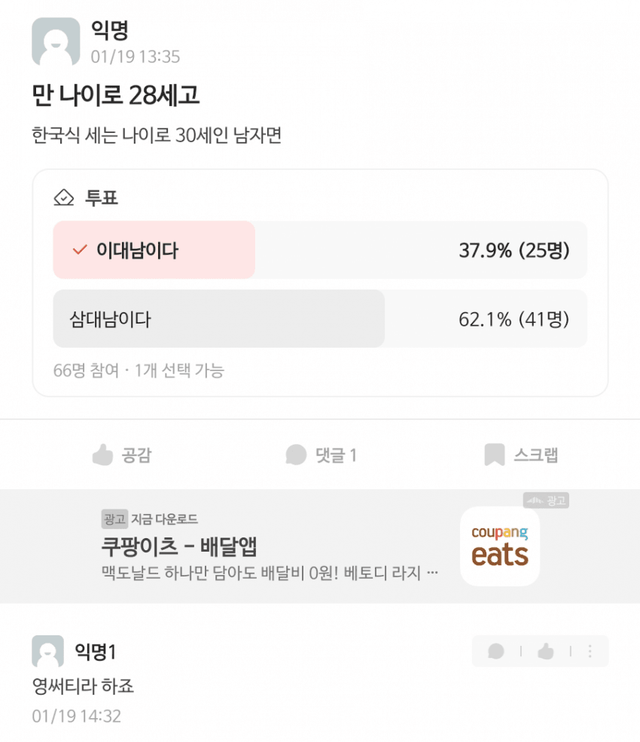Click the post title 만 나이로 28세고
The width and height of the screenshot is (640, 742).
pos(116,95)
